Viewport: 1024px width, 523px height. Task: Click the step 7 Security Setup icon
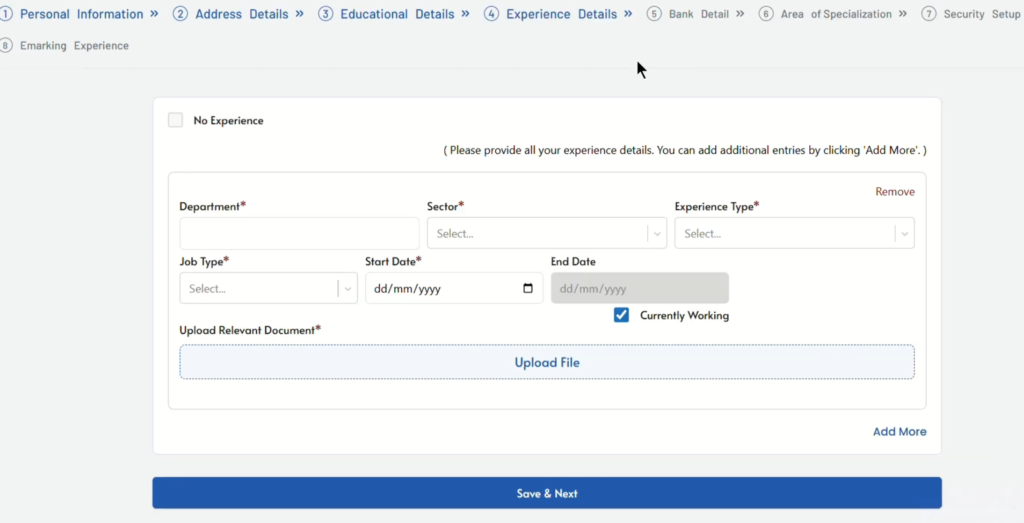929,14
